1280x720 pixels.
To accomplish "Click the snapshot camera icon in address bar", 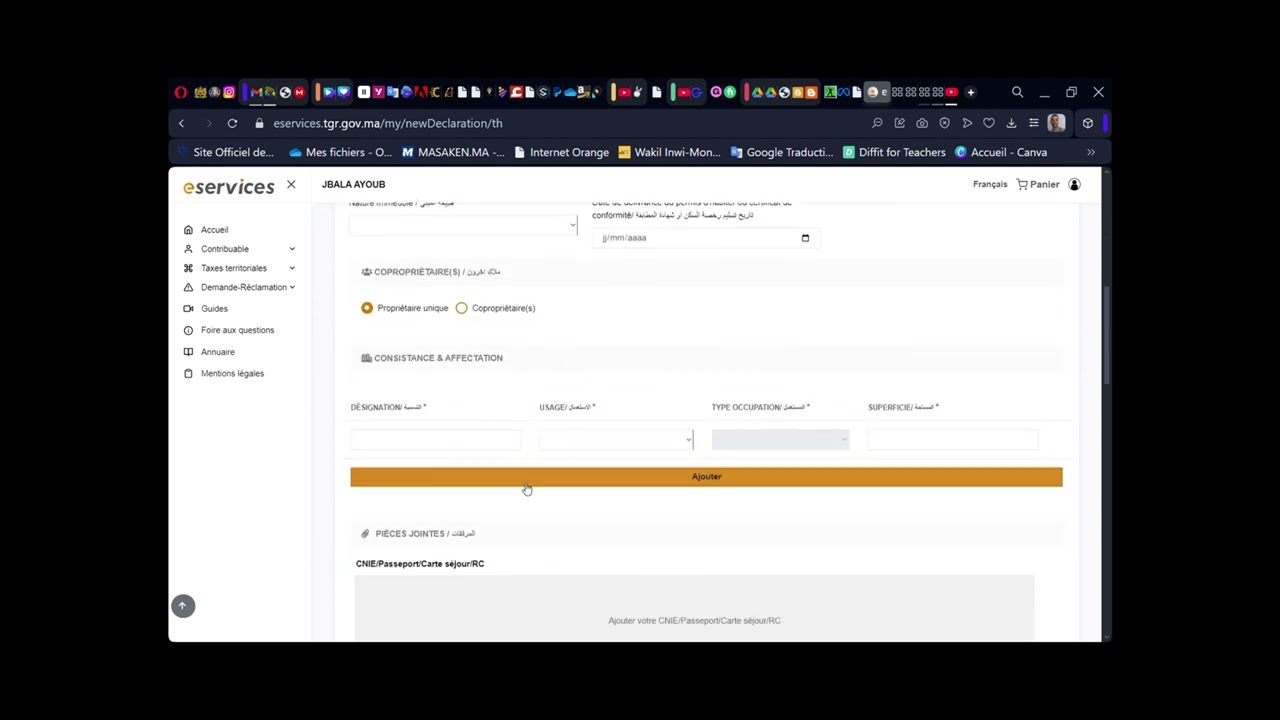I will [x=922, y=123].
